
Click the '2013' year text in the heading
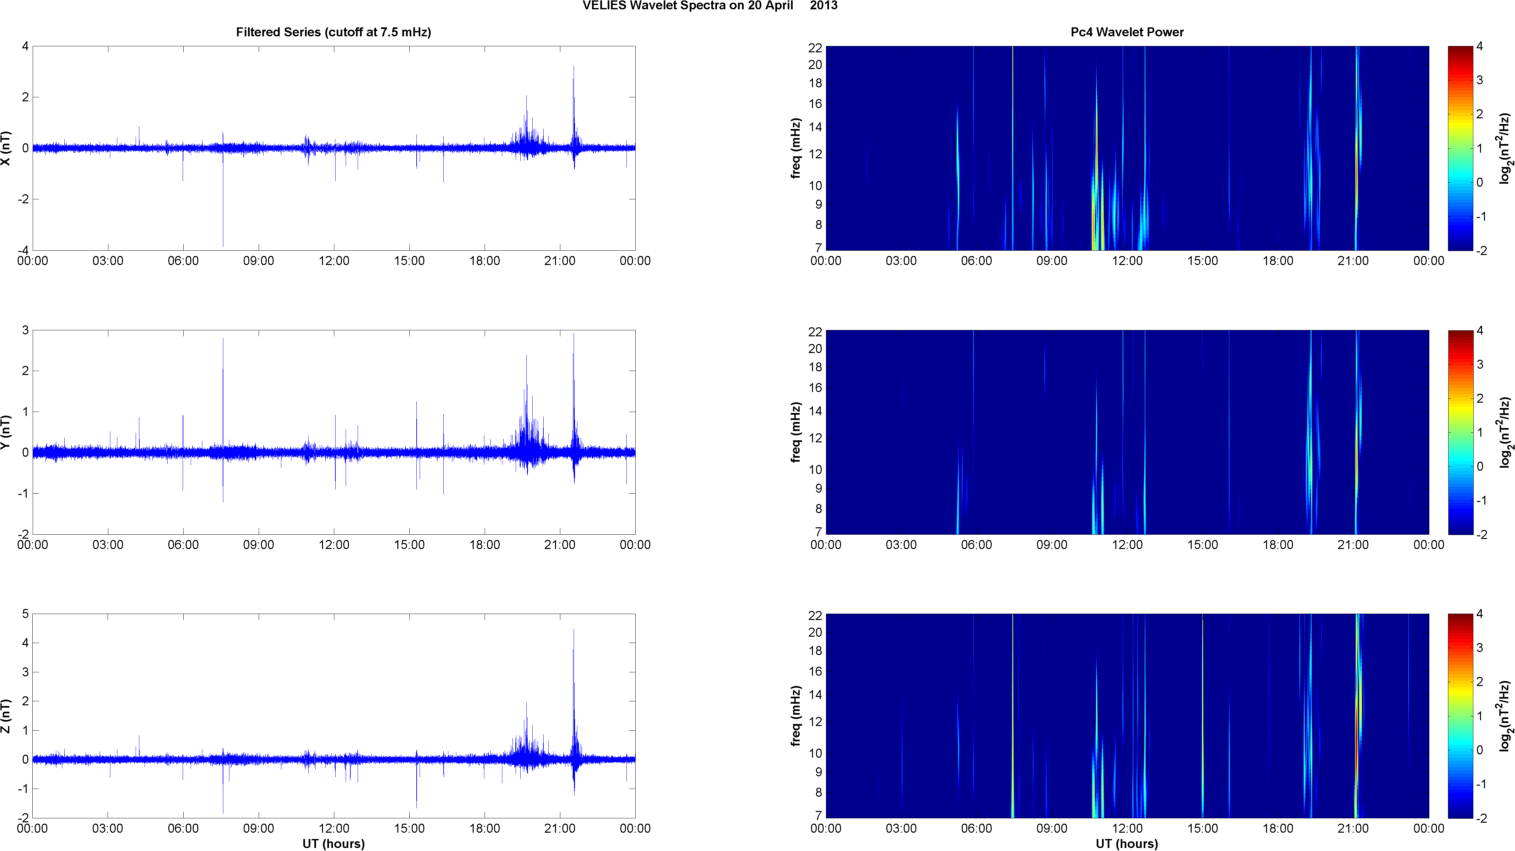click(824, 6)
